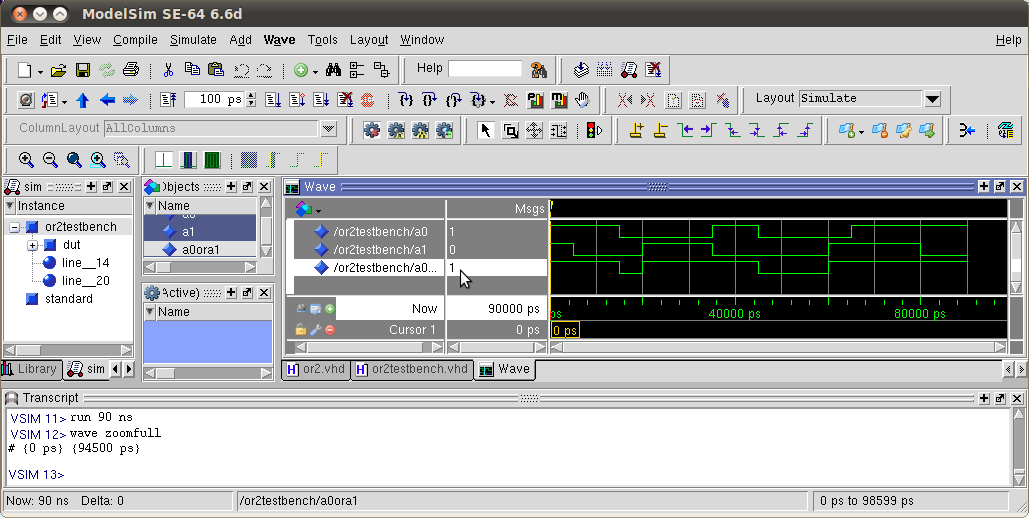Screen dimensions: 1029x518
Task: Toggle the Zoom mode rectangle icon
Action: [x=510, y=130]
